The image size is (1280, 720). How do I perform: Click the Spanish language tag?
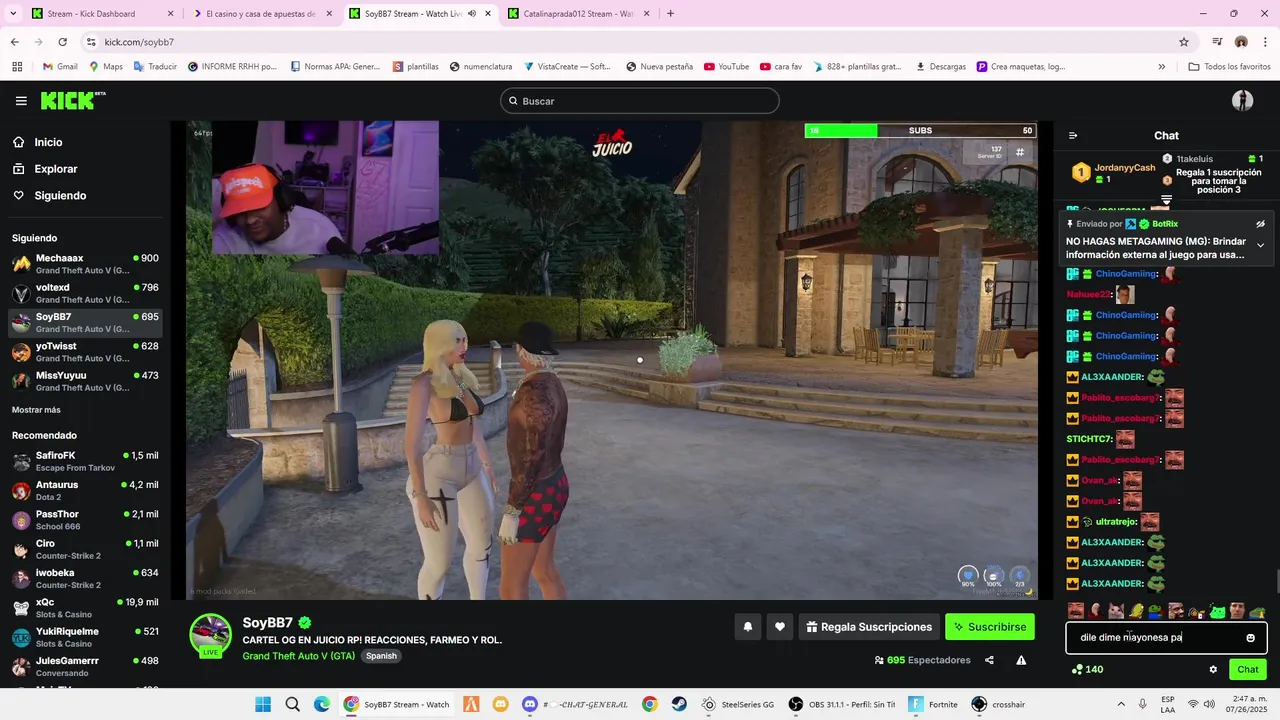tap(381, 656)
